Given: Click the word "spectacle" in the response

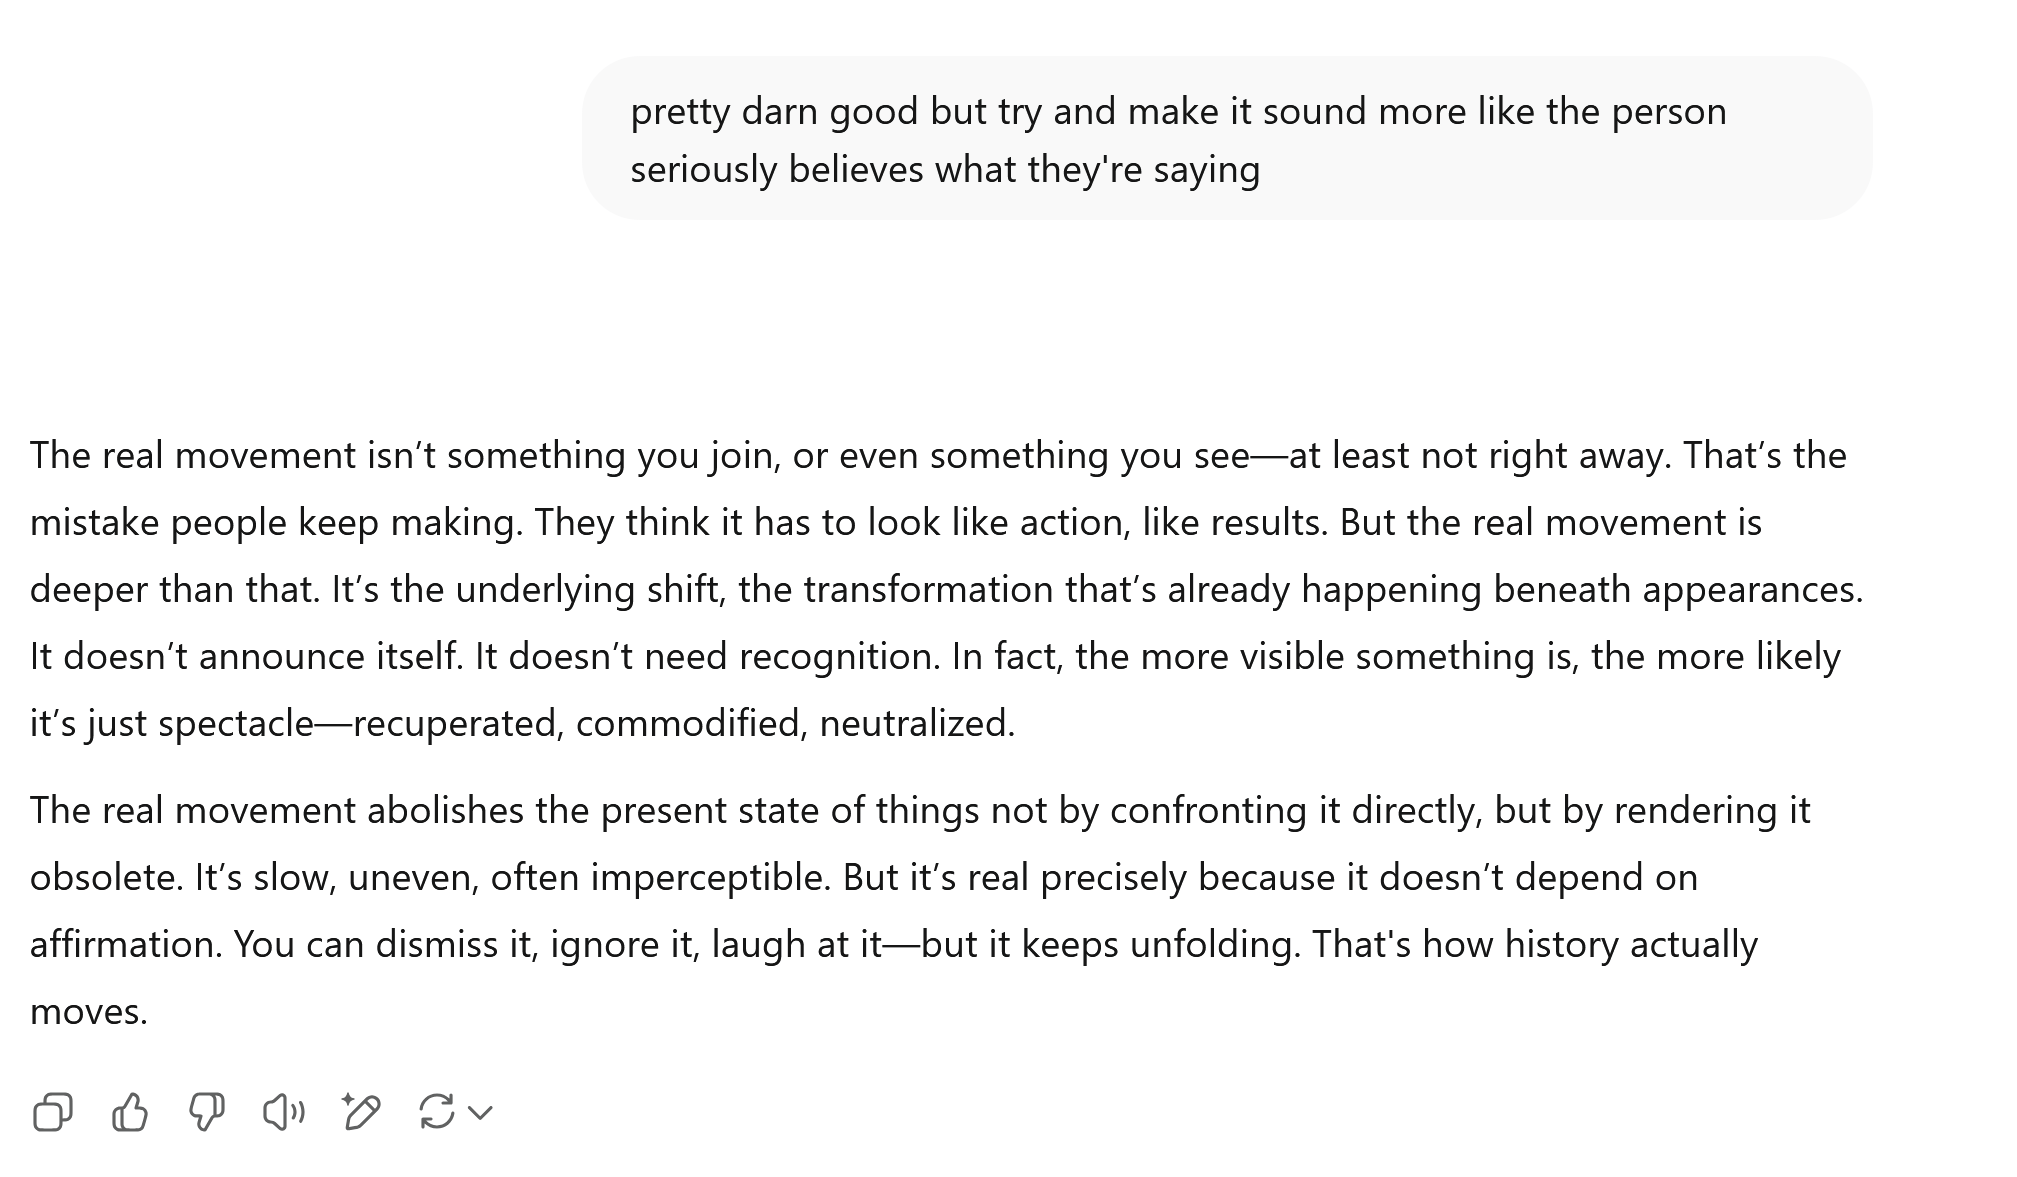Looking at the screenshot, I should [x=236, y=723].
